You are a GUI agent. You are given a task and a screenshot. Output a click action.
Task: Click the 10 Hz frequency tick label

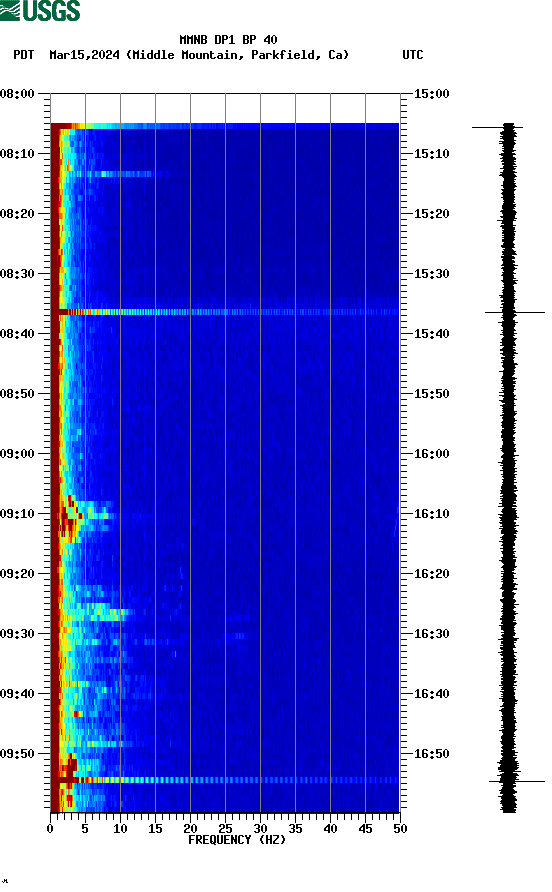pos(120,829)
